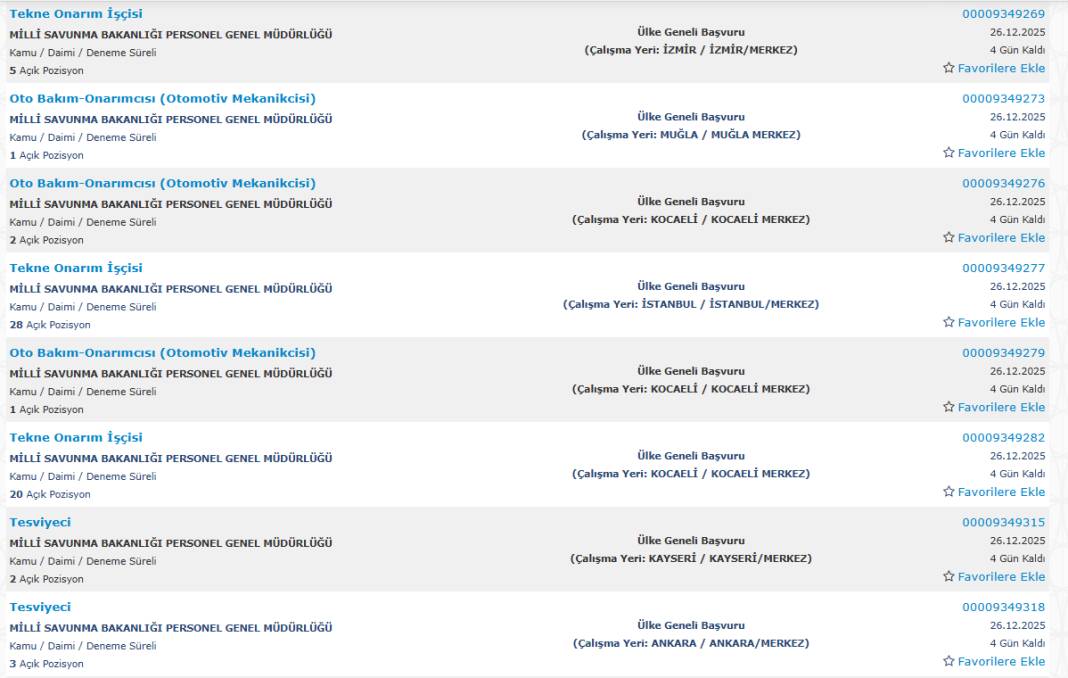Click the star icon for listing 00009349282
The height and width of the screenshot is (678, 1068).
pyautogui.click(x=949, y=492)
